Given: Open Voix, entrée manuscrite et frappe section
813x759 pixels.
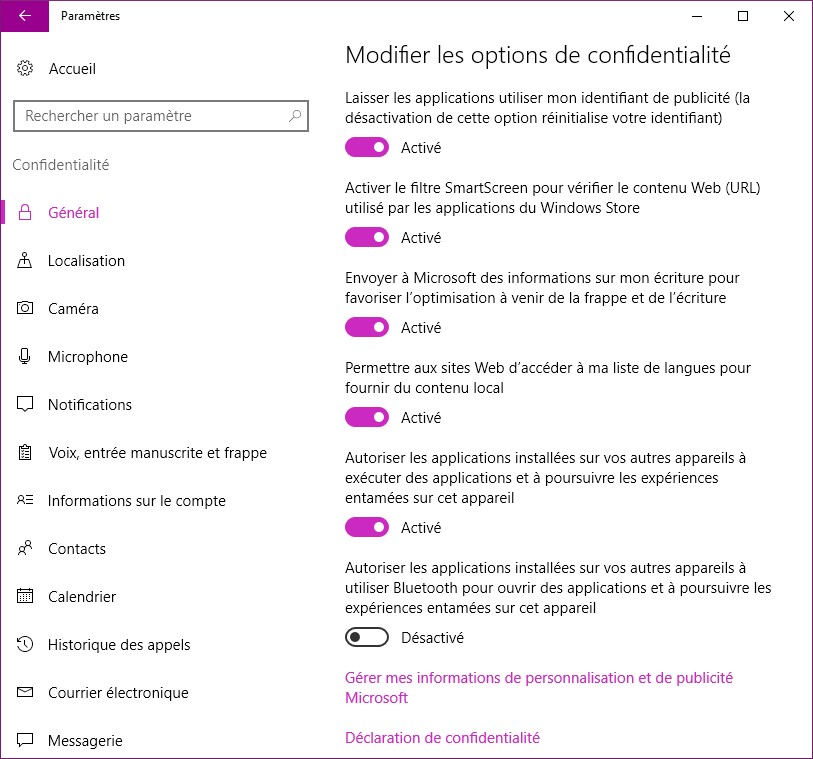Looking at the screenshot, I should coord(157,453).
